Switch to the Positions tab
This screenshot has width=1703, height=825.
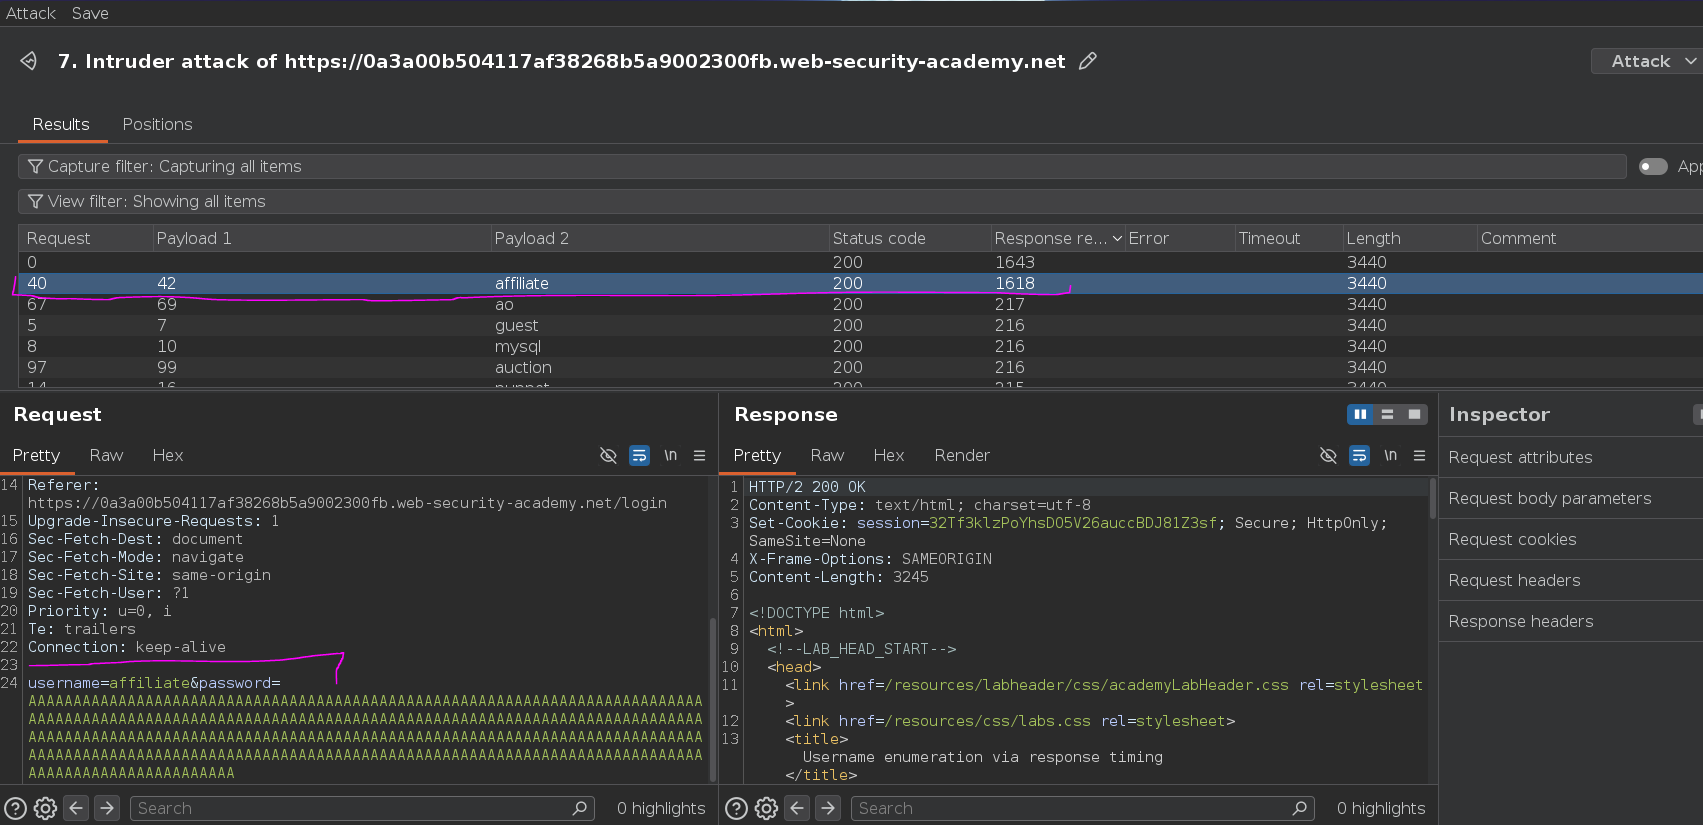pos(157,124)
